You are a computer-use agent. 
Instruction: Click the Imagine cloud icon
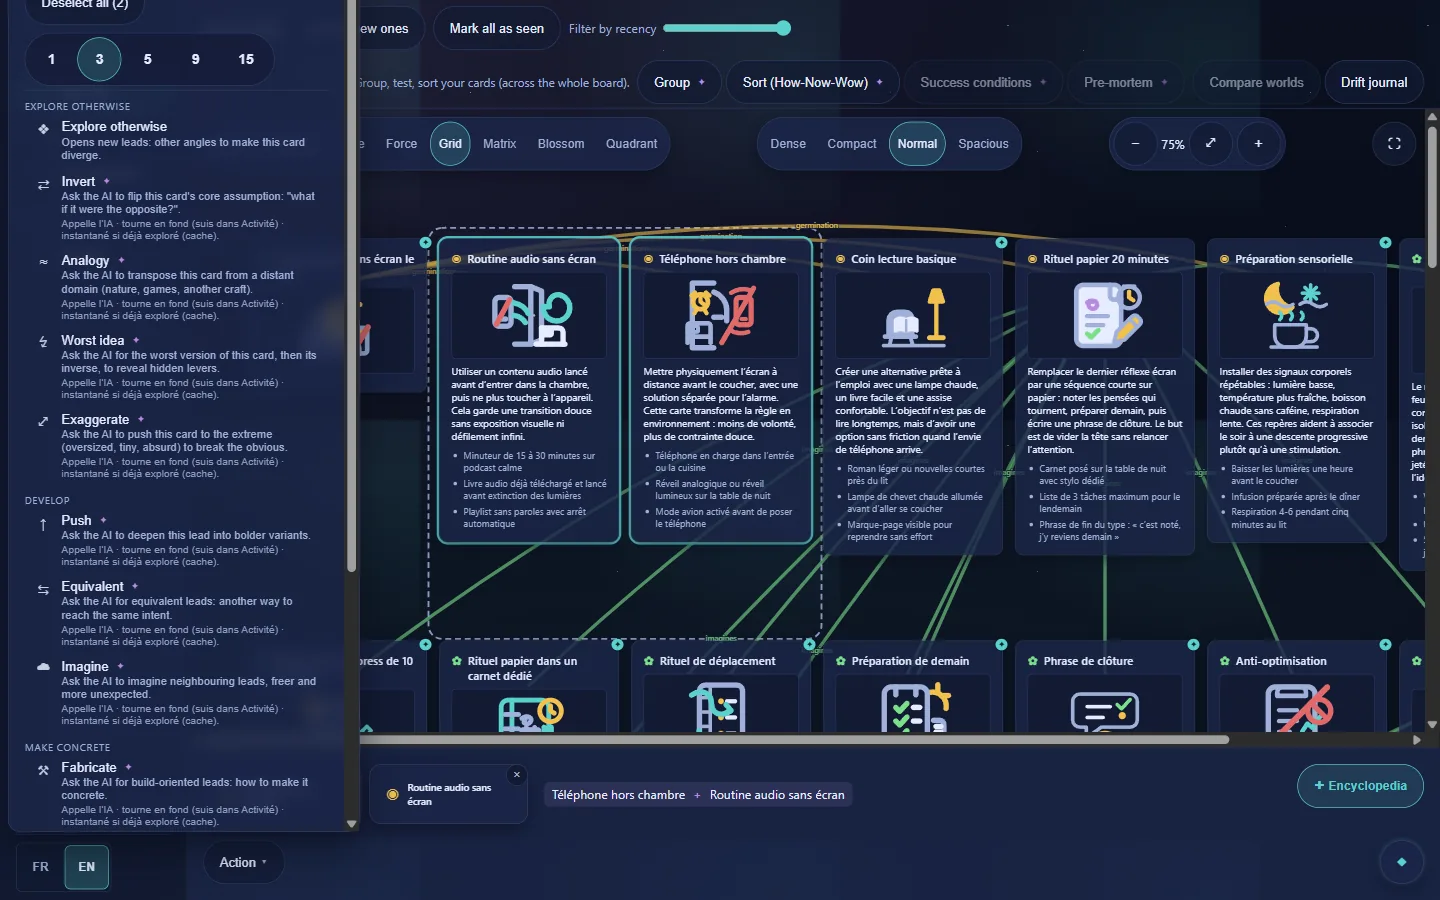click(x=43, y=666)
